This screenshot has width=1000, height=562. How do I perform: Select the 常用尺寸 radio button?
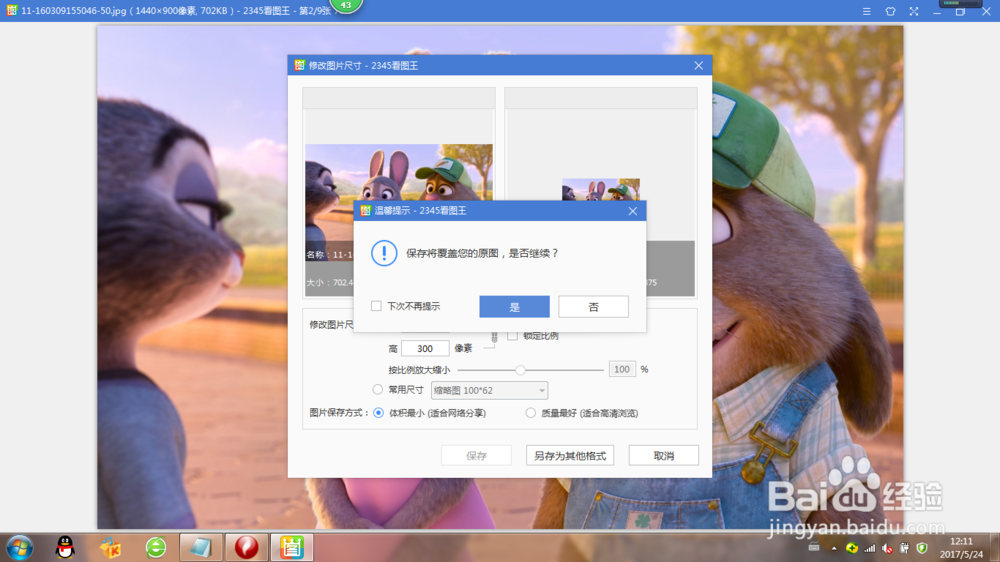click(378, 389)
